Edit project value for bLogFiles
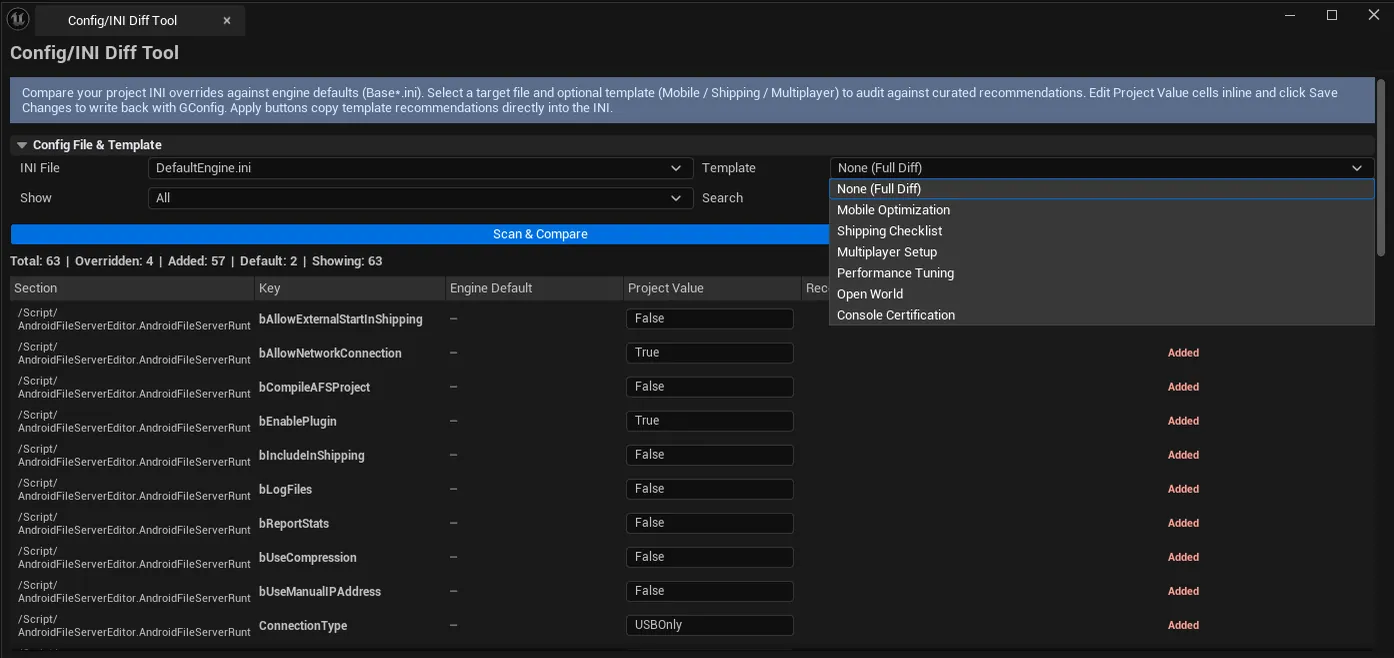 tap(710, 489)
